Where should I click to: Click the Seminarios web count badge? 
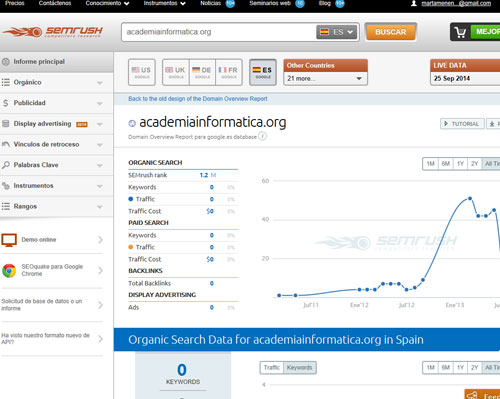(x=300, y=4)
